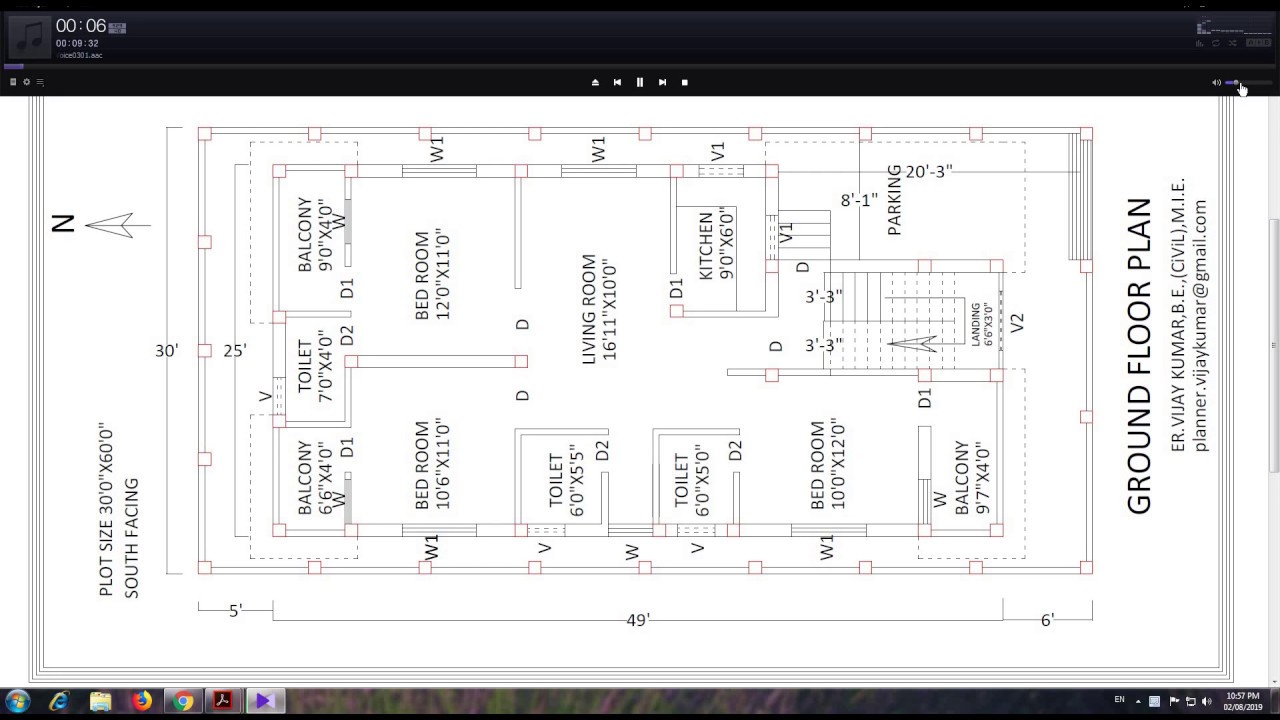
Task: Click the elapsed time 00:06 display
Action: pos(81,26)
